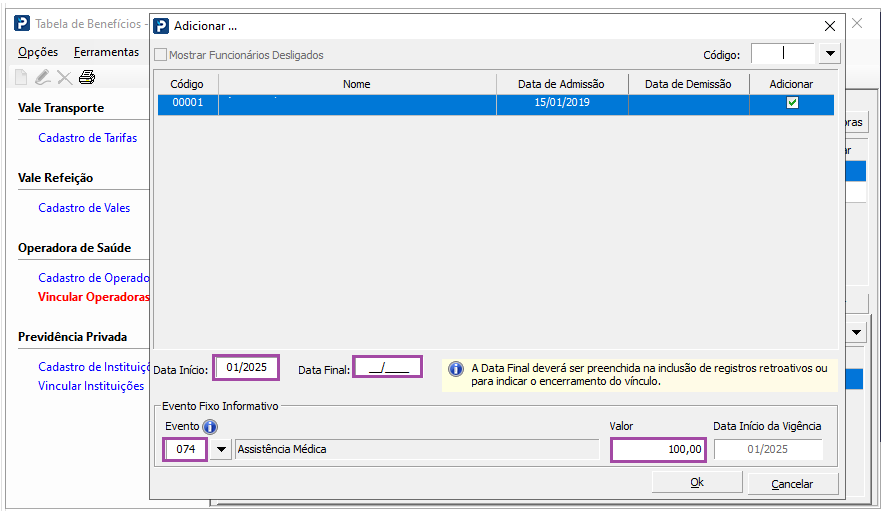Open Cadastro de Tarifas link
The height and width of the screenshot is (511, 885).
87,138
